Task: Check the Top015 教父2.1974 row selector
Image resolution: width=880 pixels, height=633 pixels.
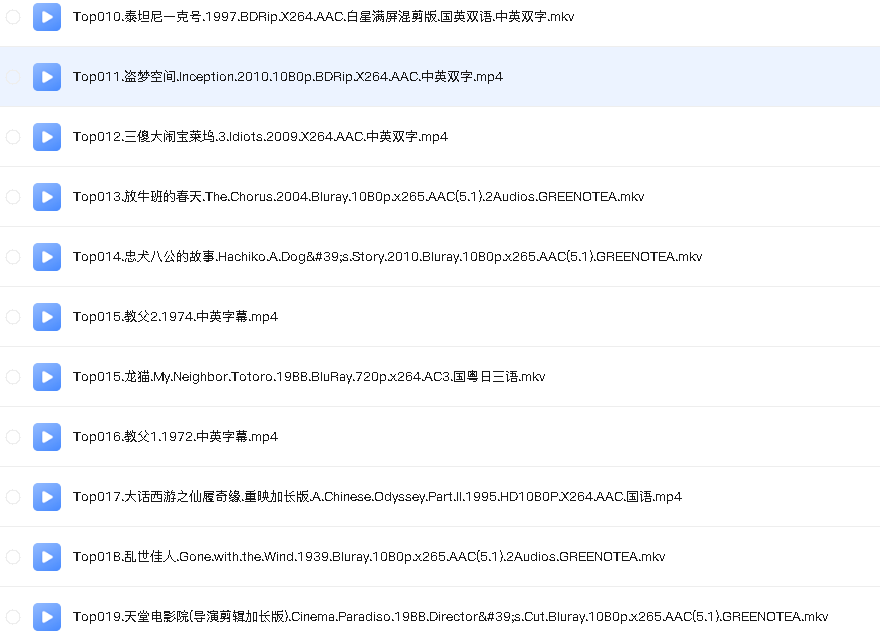Action: coord(13,317)
